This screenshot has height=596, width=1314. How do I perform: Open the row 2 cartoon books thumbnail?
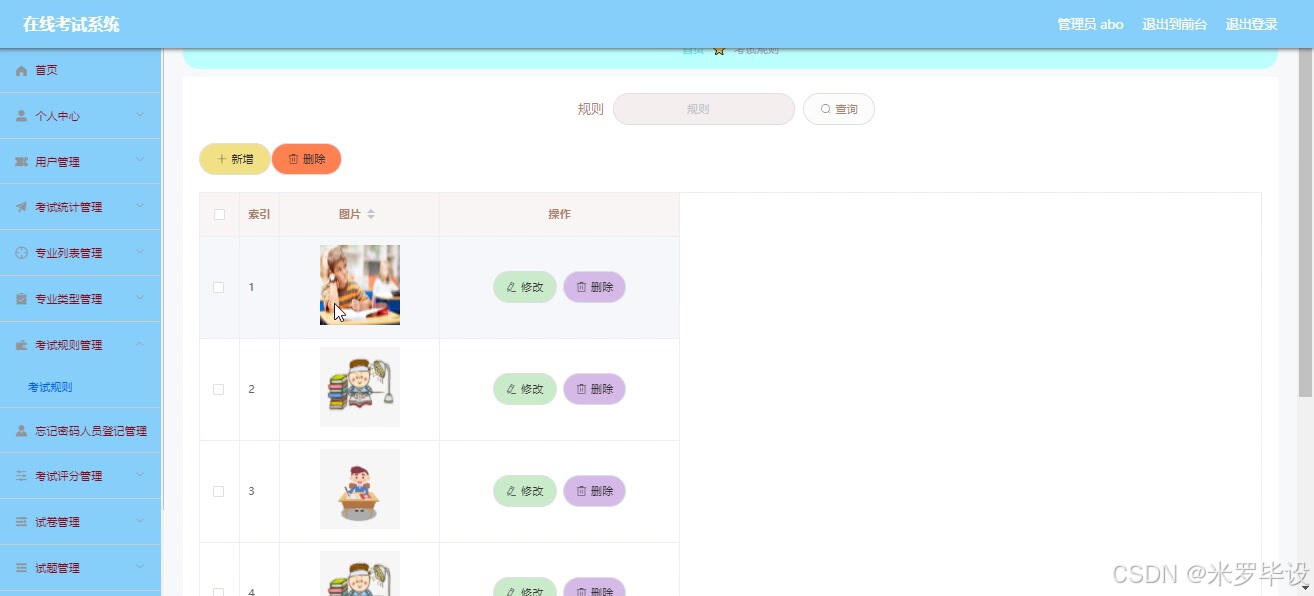coord(360,387)
